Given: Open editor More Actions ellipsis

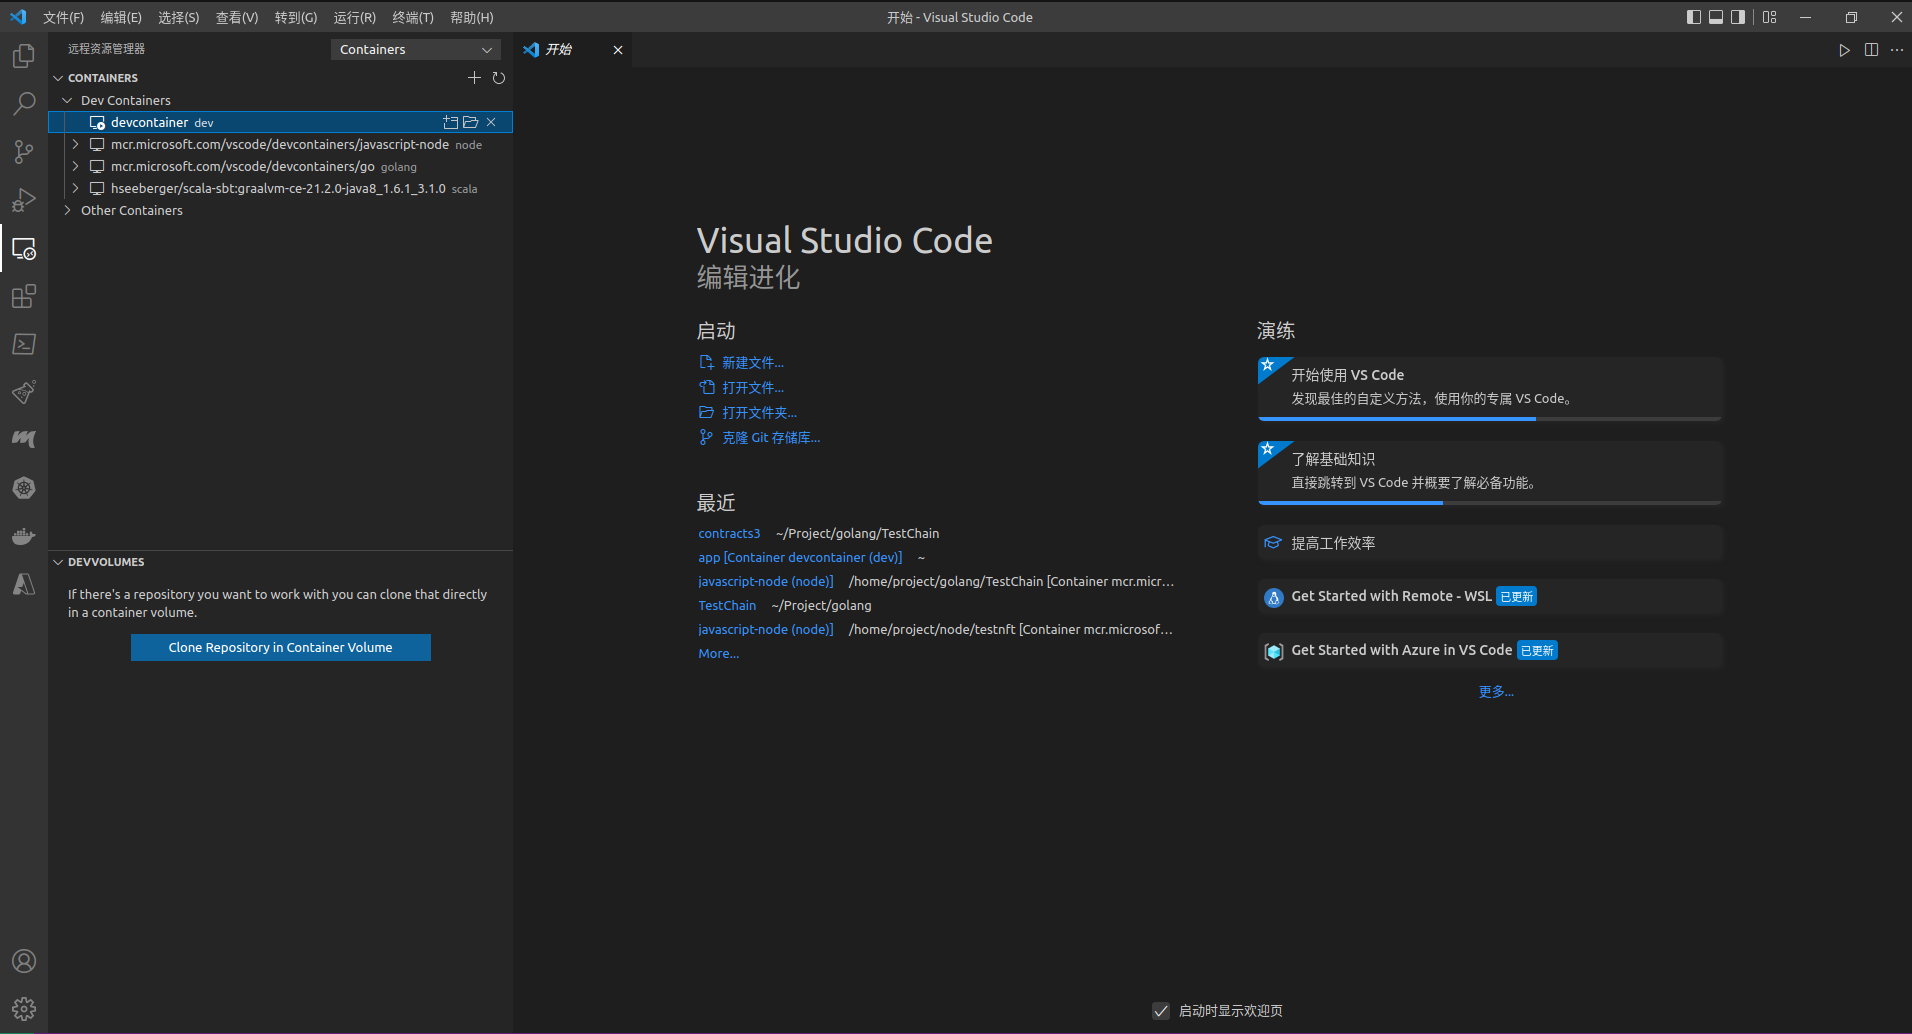Looking at the screenshot, I should coord(1897,50).
